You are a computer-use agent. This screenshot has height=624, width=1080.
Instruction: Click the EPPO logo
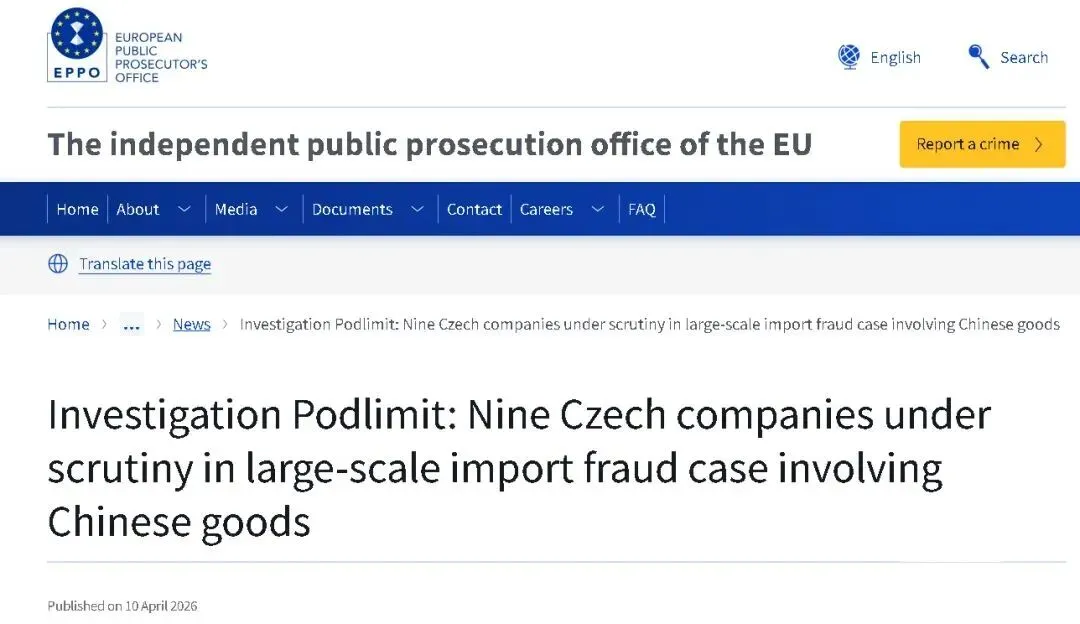(x=76, y=46)
